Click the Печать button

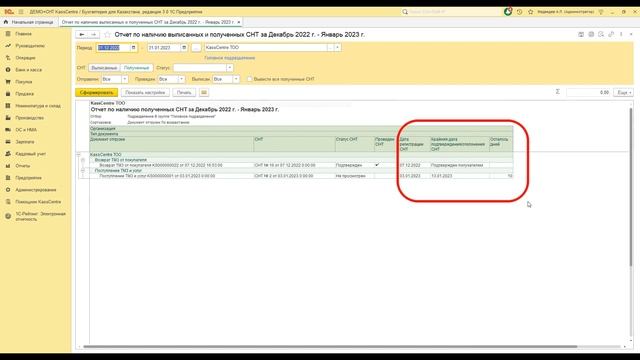184,93
